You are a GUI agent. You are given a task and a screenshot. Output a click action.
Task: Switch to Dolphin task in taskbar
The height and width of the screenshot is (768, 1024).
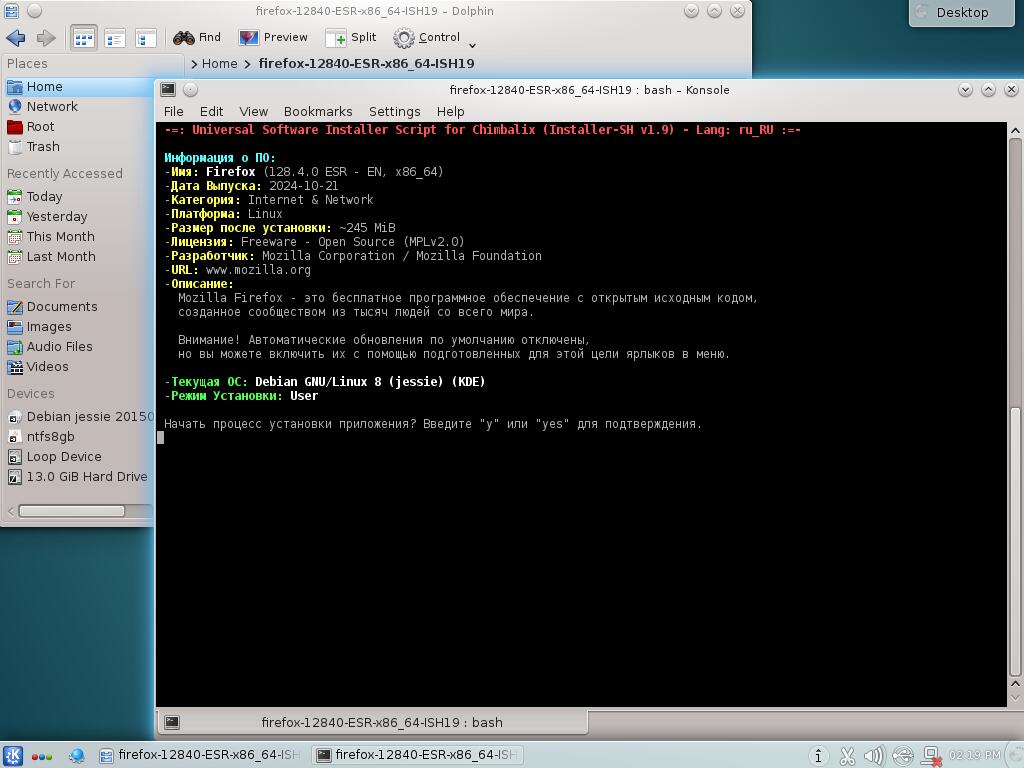pyautogui.click(x=200, y=755)
